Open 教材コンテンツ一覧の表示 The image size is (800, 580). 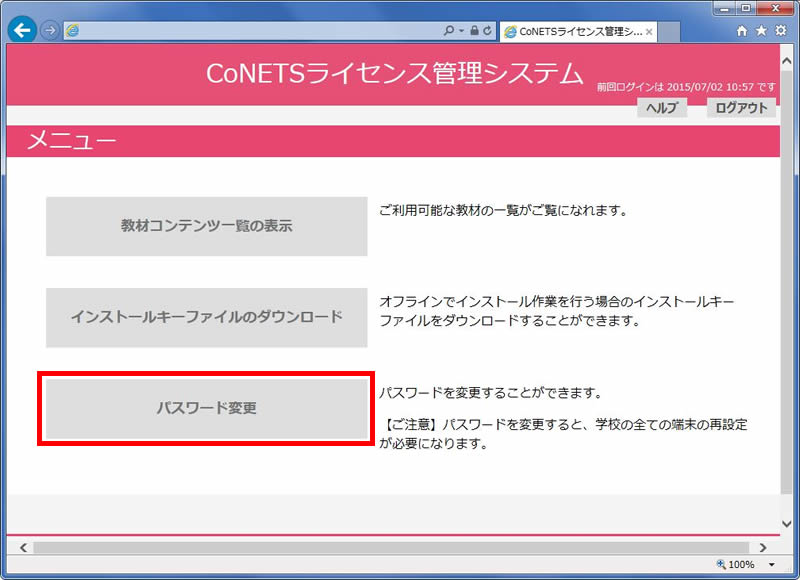[207, 226]
